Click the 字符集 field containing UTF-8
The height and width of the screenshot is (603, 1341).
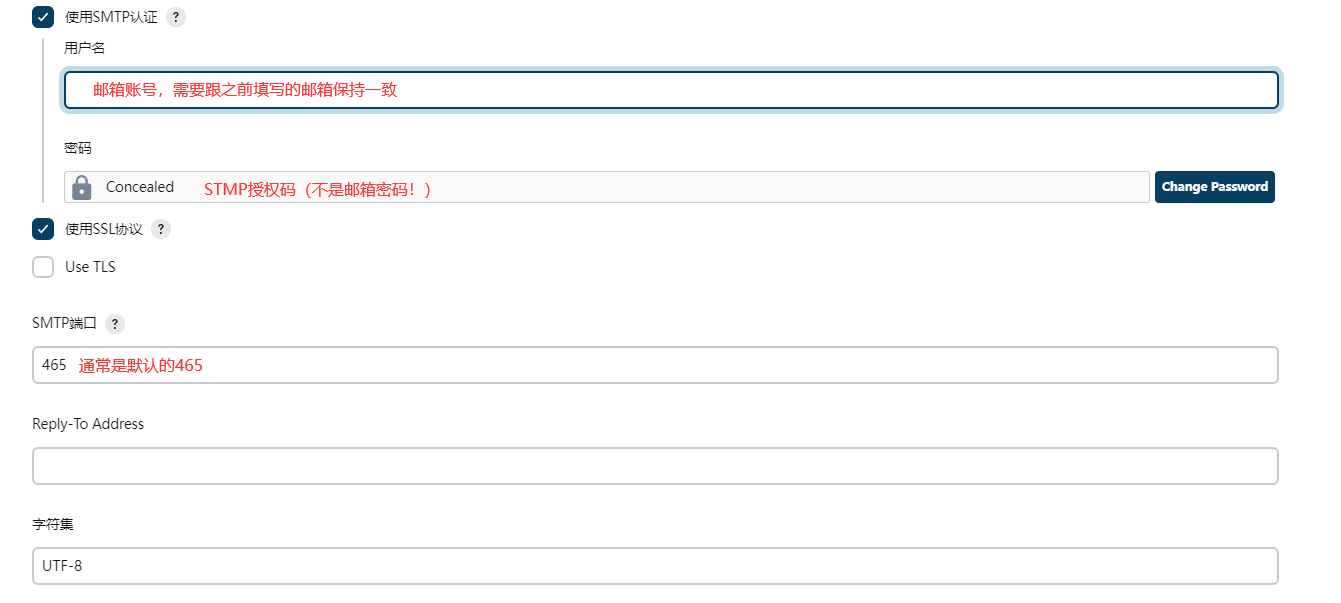point(655,566)
